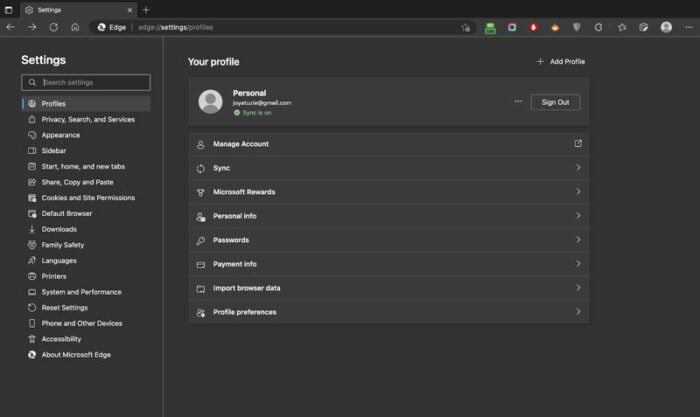Click the 'Sync is on' status text
The width and height of the screenshot is (700, 417).
[257, 113]
